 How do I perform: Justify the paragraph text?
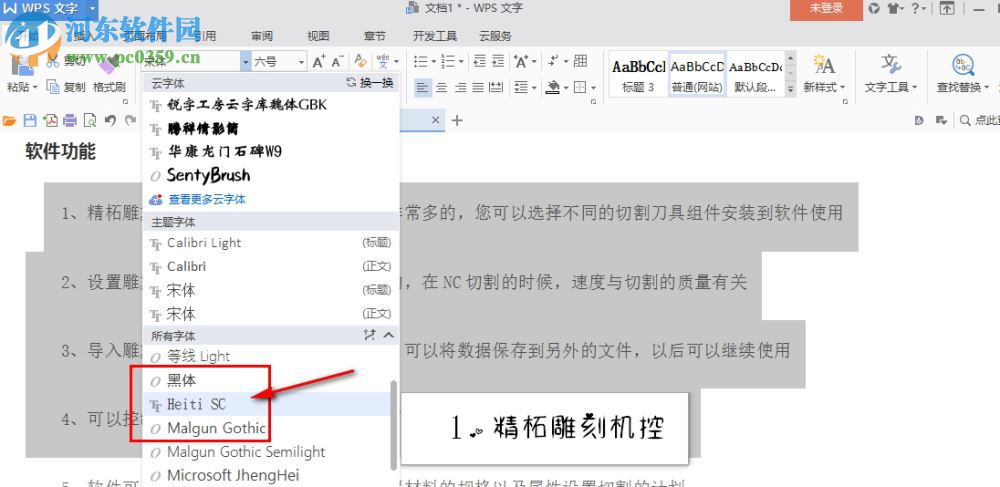coord(478,87)
